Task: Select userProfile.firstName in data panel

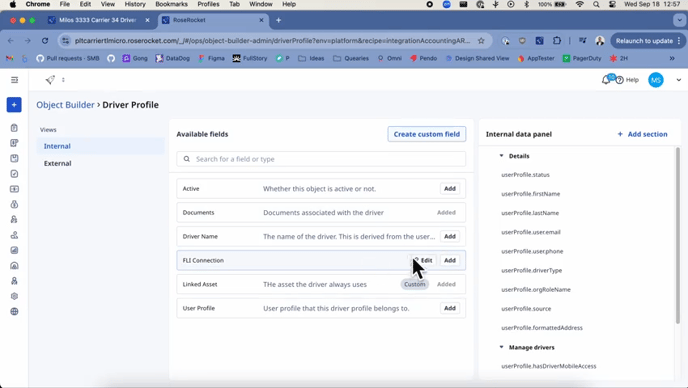Action: 530,194
